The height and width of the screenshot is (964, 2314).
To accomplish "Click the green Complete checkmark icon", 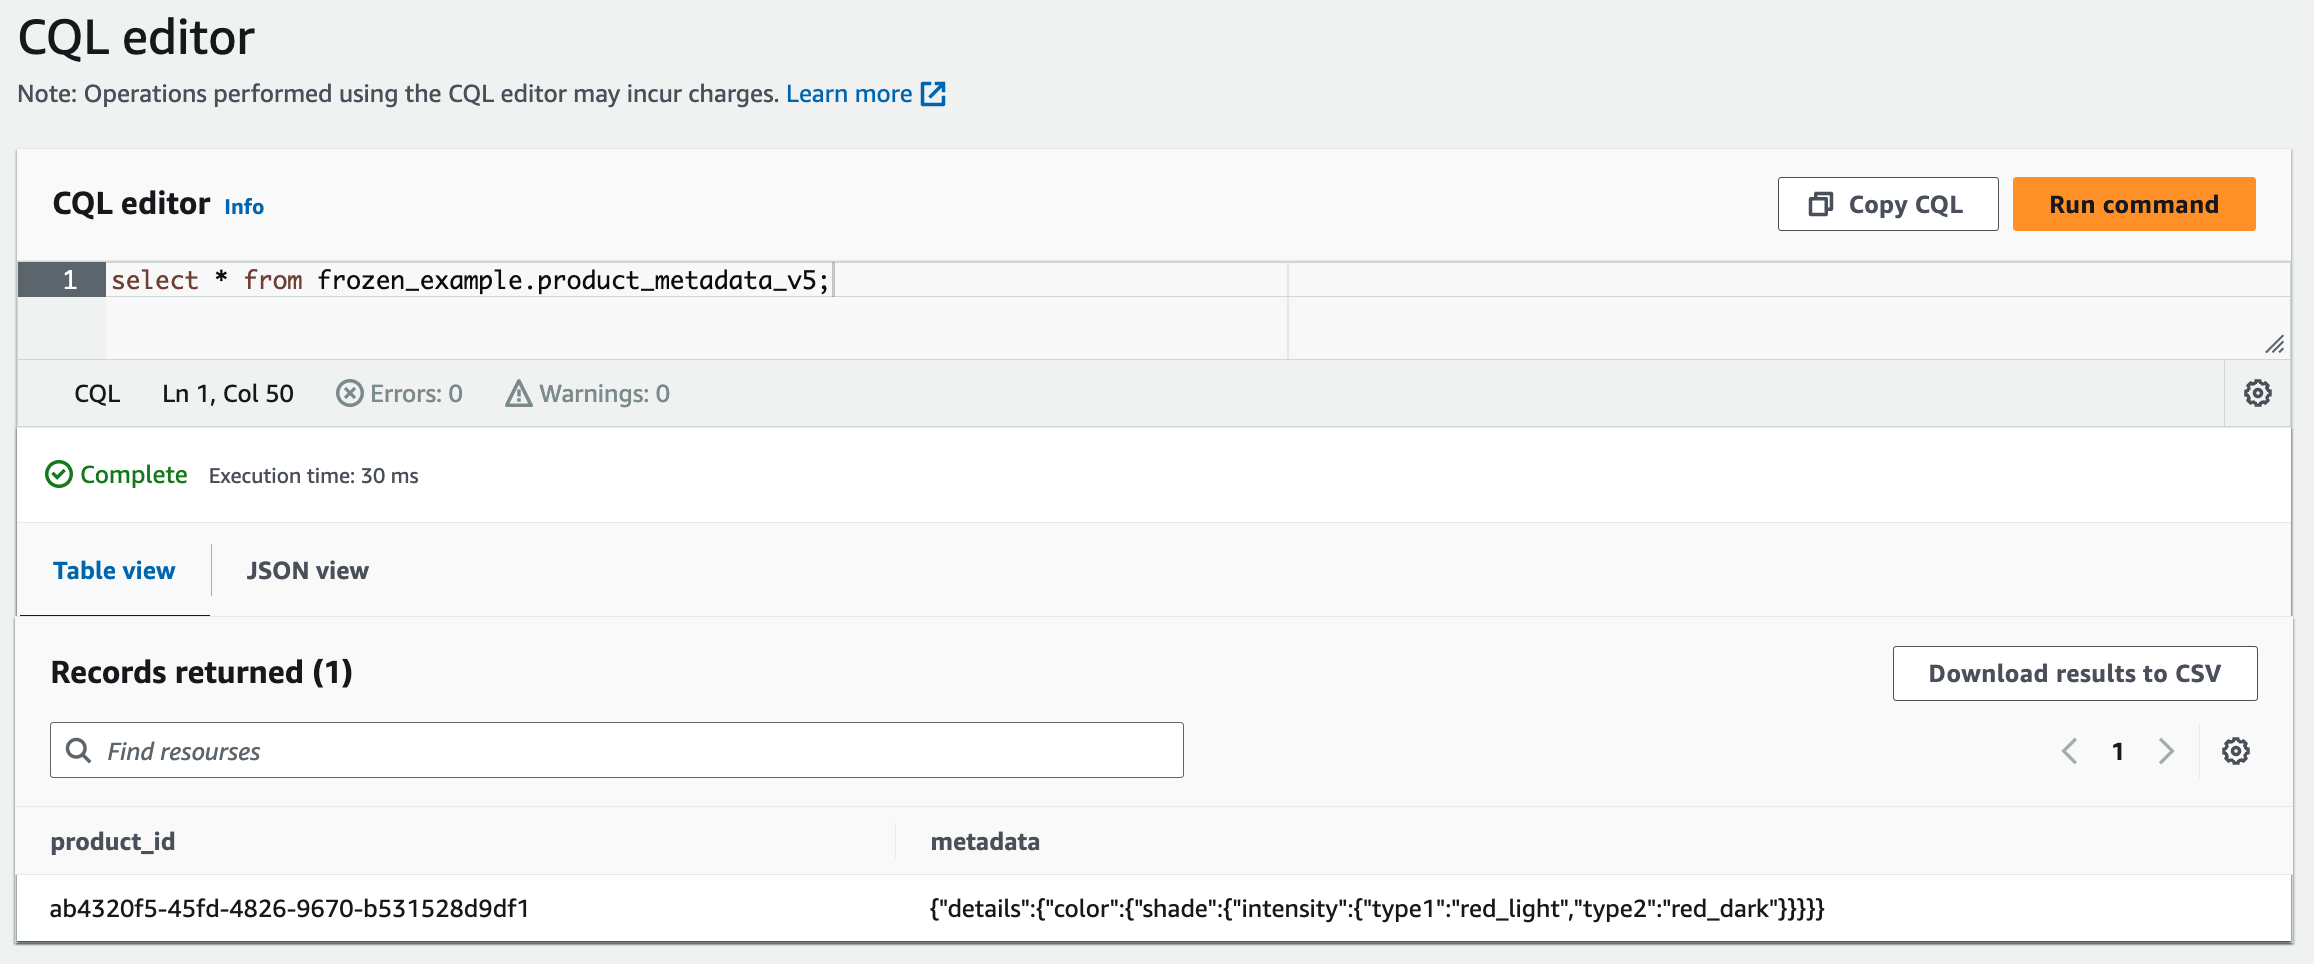I will point(59,474).
